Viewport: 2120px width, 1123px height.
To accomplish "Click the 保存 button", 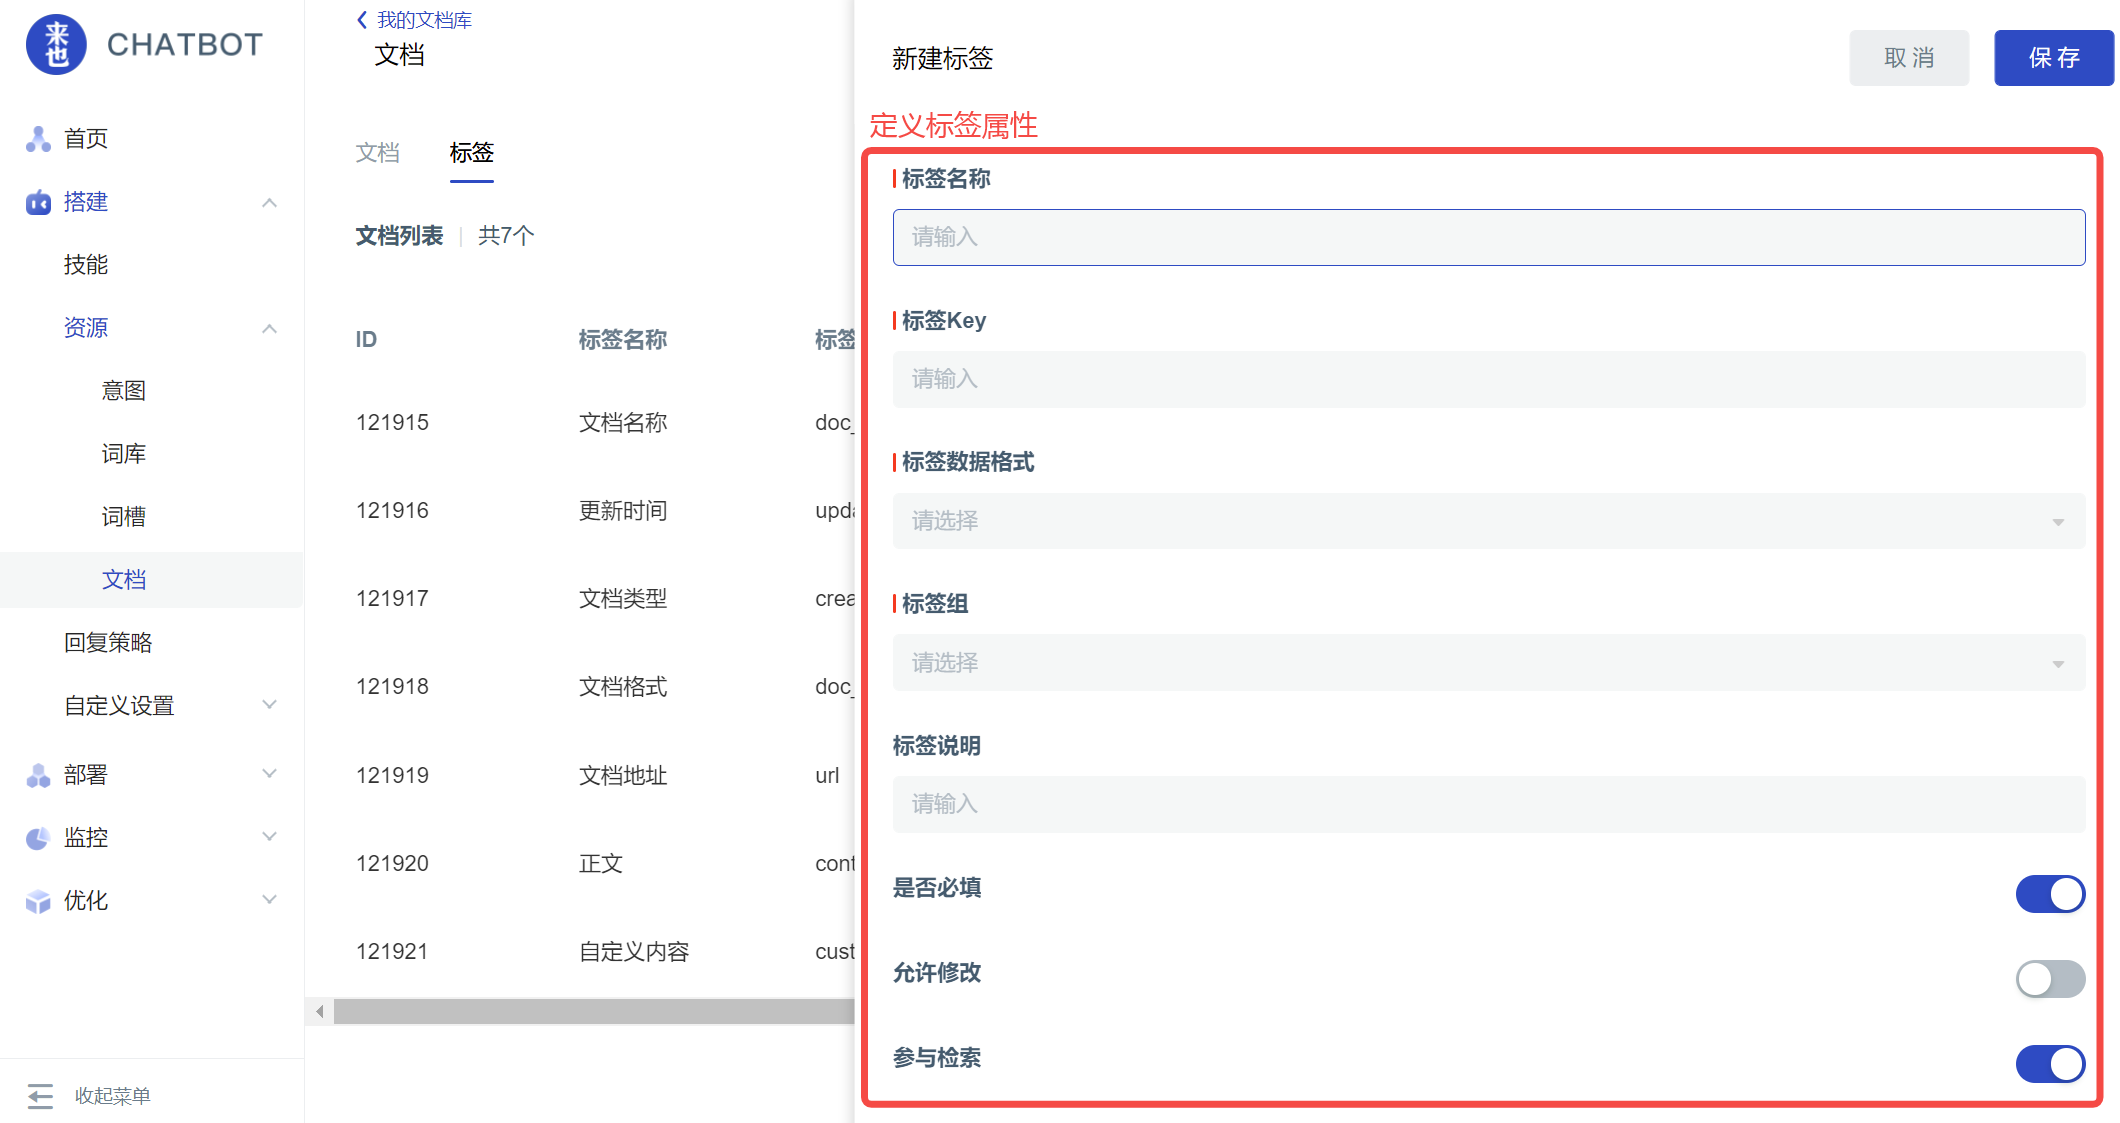I will (x=2054, y=58).
